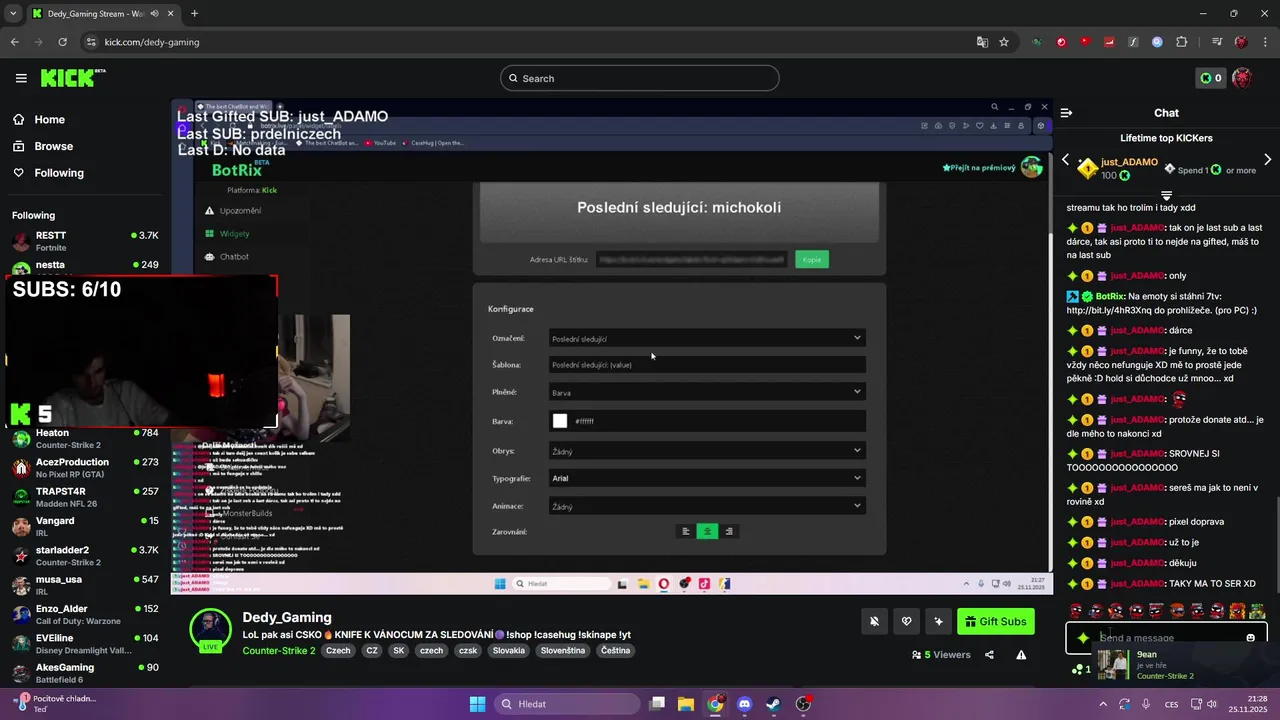
Task: Open Heaton channel in Following list
Action: (x=84, y=439)
